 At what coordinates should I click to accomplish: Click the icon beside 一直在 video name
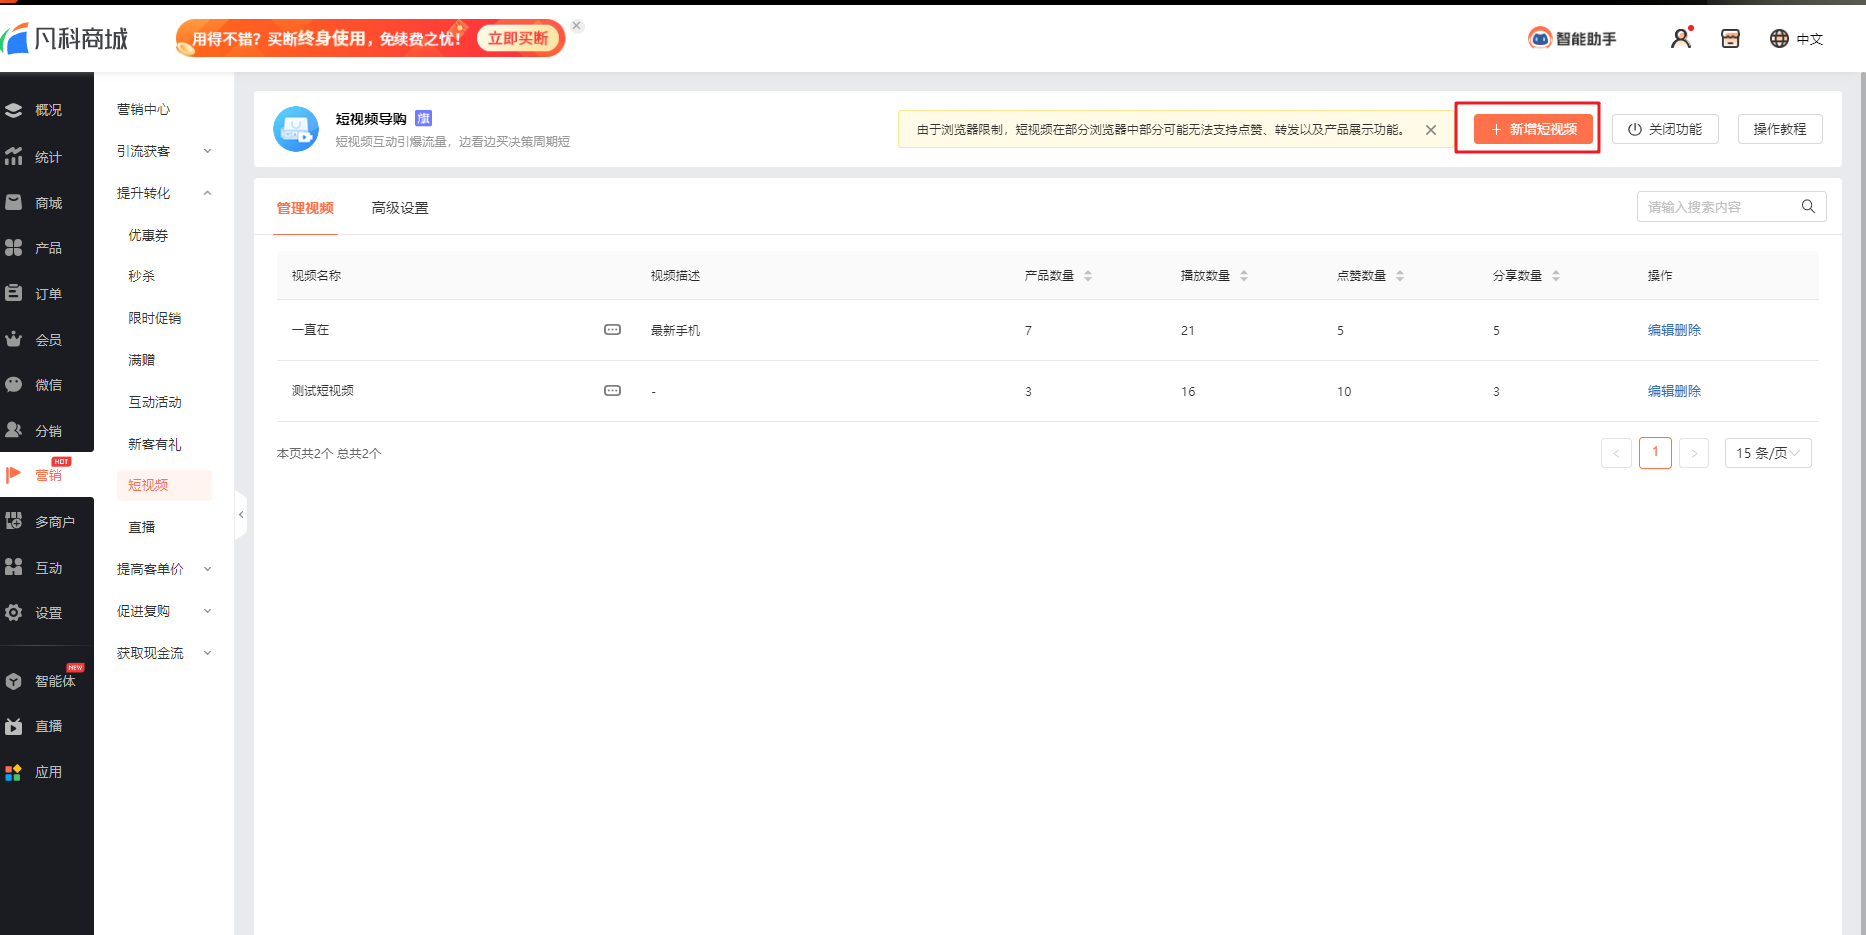[x=613, y=330]
